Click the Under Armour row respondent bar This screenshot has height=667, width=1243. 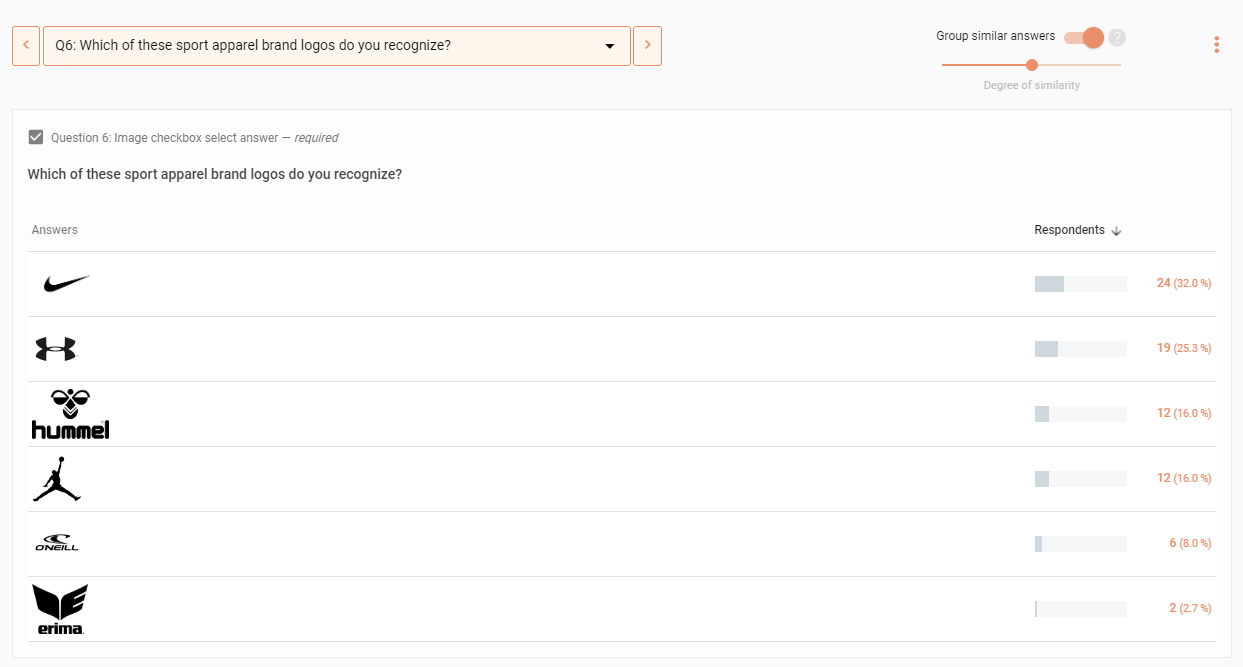(1081, 349)
